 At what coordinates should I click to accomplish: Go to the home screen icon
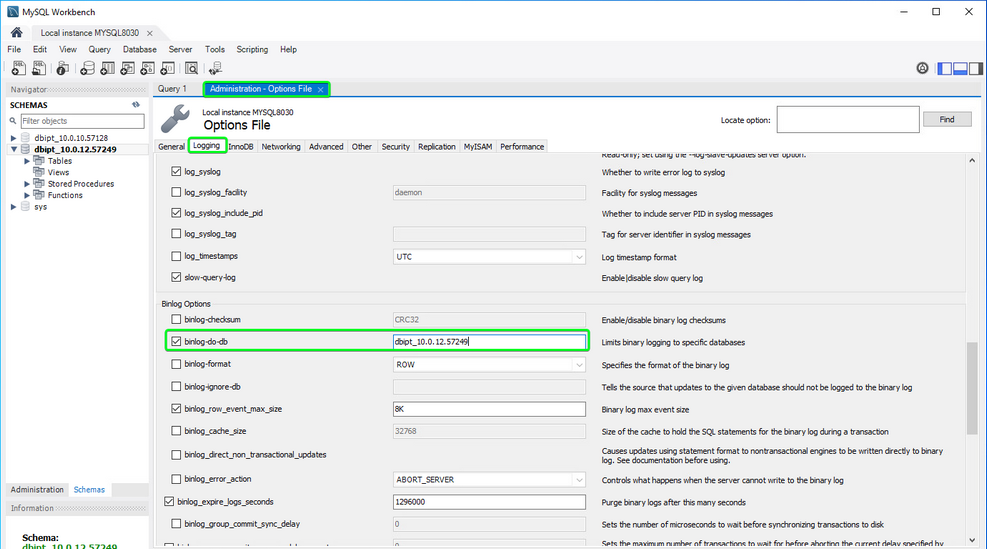16,32
